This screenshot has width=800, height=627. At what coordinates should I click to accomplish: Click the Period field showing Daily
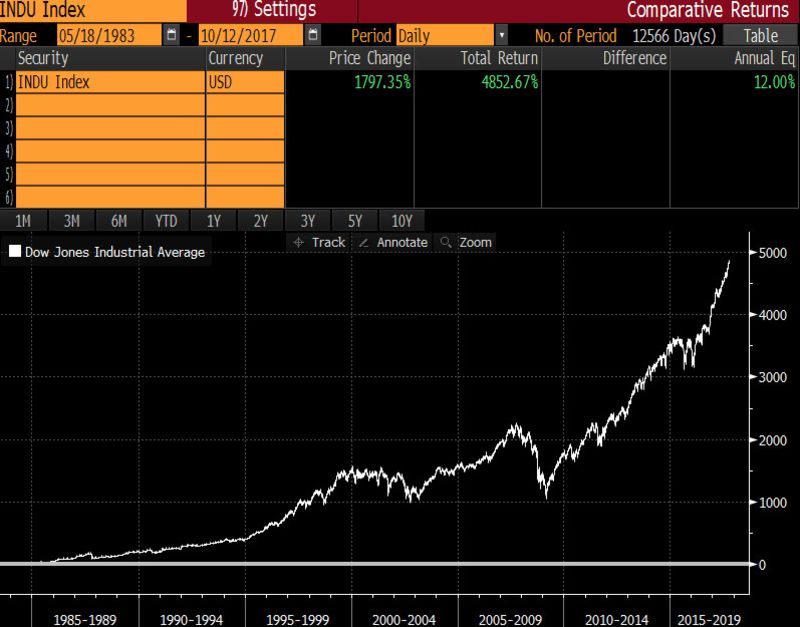(x=445, y=35)
